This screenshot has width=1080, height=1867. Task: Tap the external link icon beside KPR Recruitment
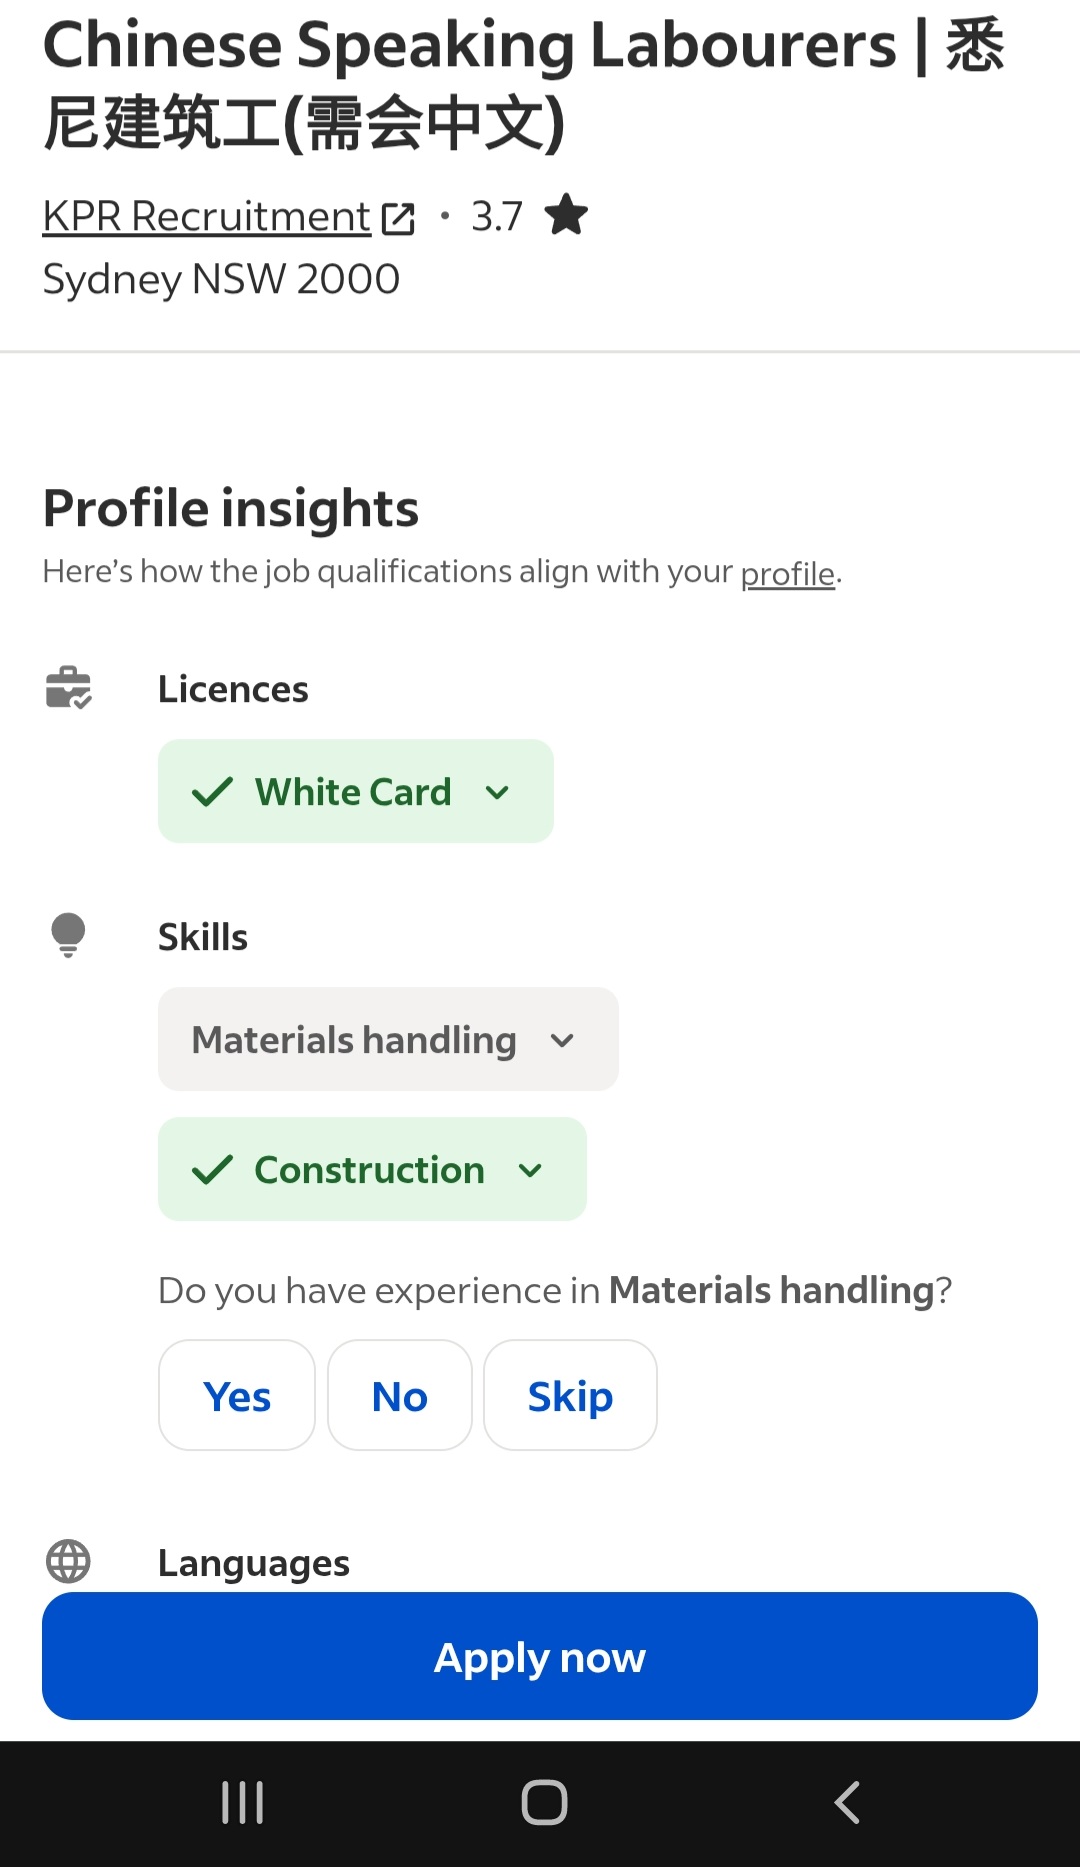398,218
